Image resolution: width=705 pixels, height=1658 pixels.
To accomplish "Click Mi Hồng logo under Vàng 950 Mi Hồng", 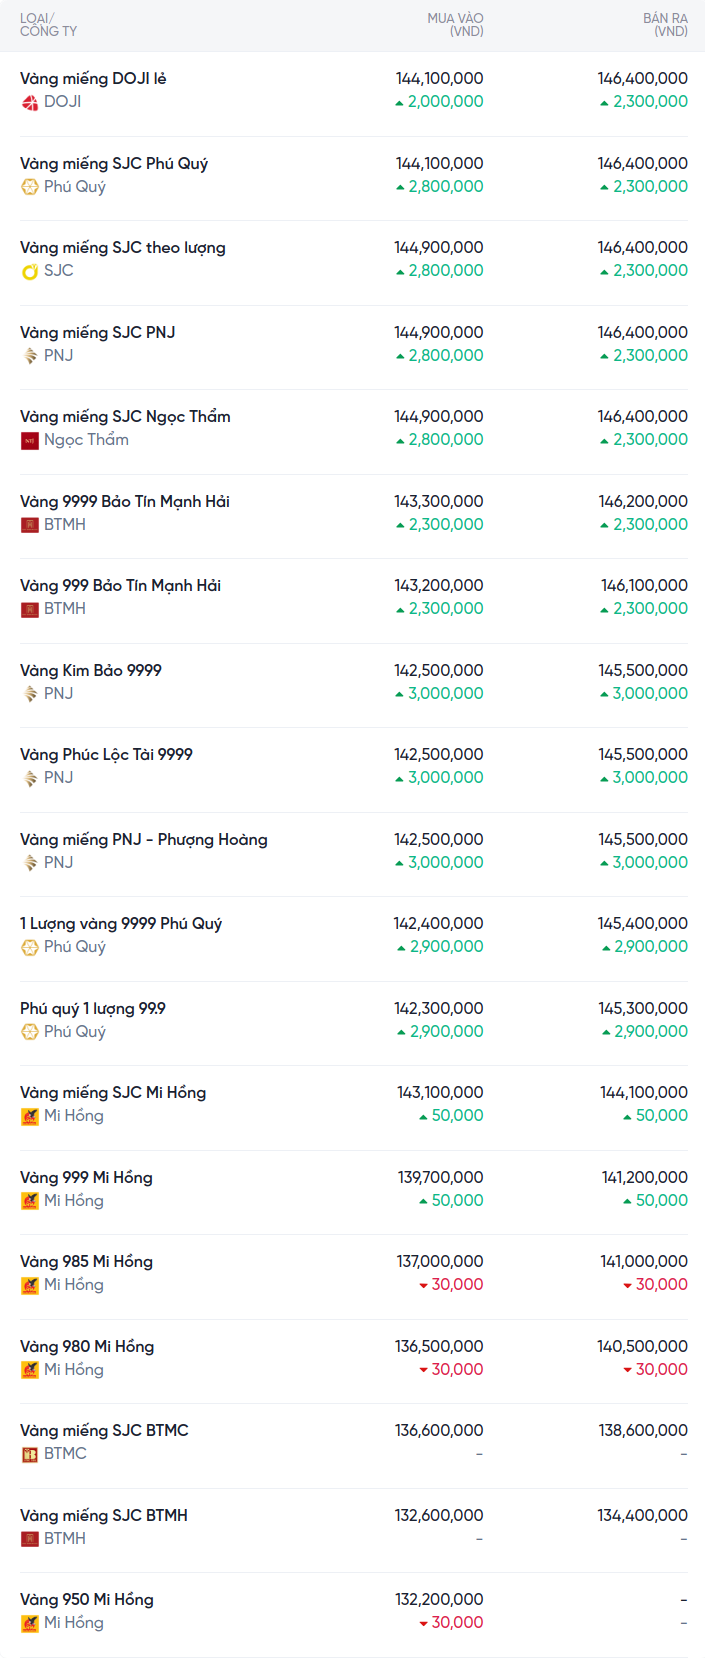I will [30, 1623].
